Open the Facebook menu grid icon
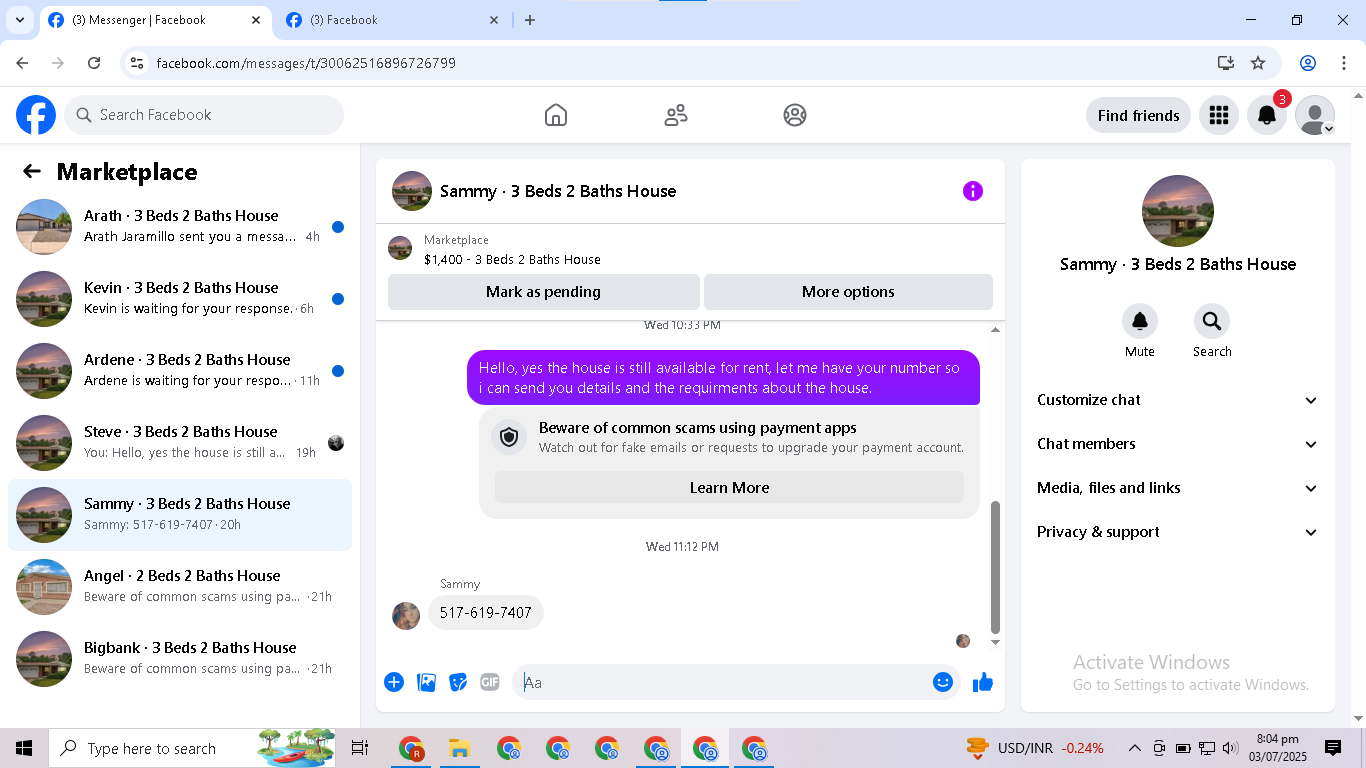1366x768 pixels. tap(1218, 115)
